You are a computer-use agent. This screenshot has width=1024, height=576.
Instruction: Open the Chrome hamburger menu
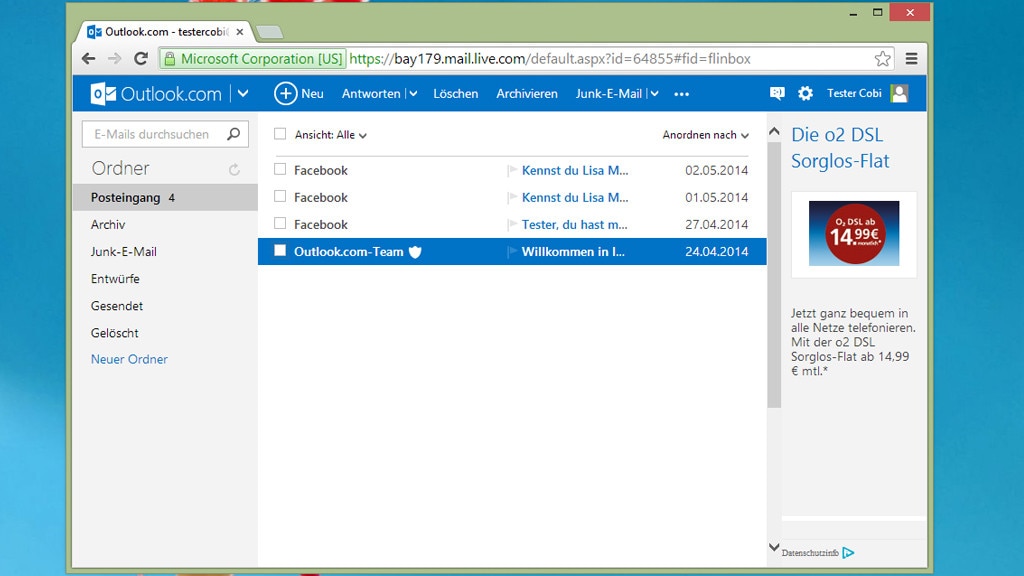tap(912, 59)
